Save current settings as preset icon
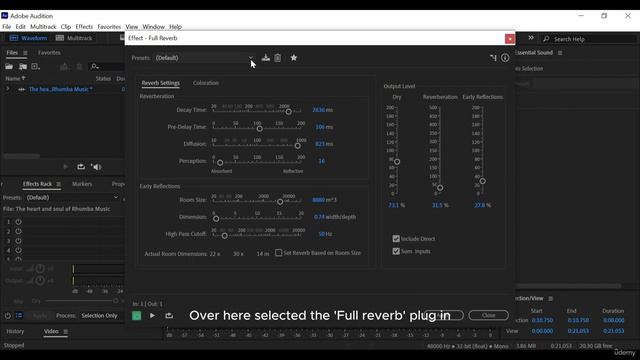This screenshot has width=640, height=360. tap(266, 58)
